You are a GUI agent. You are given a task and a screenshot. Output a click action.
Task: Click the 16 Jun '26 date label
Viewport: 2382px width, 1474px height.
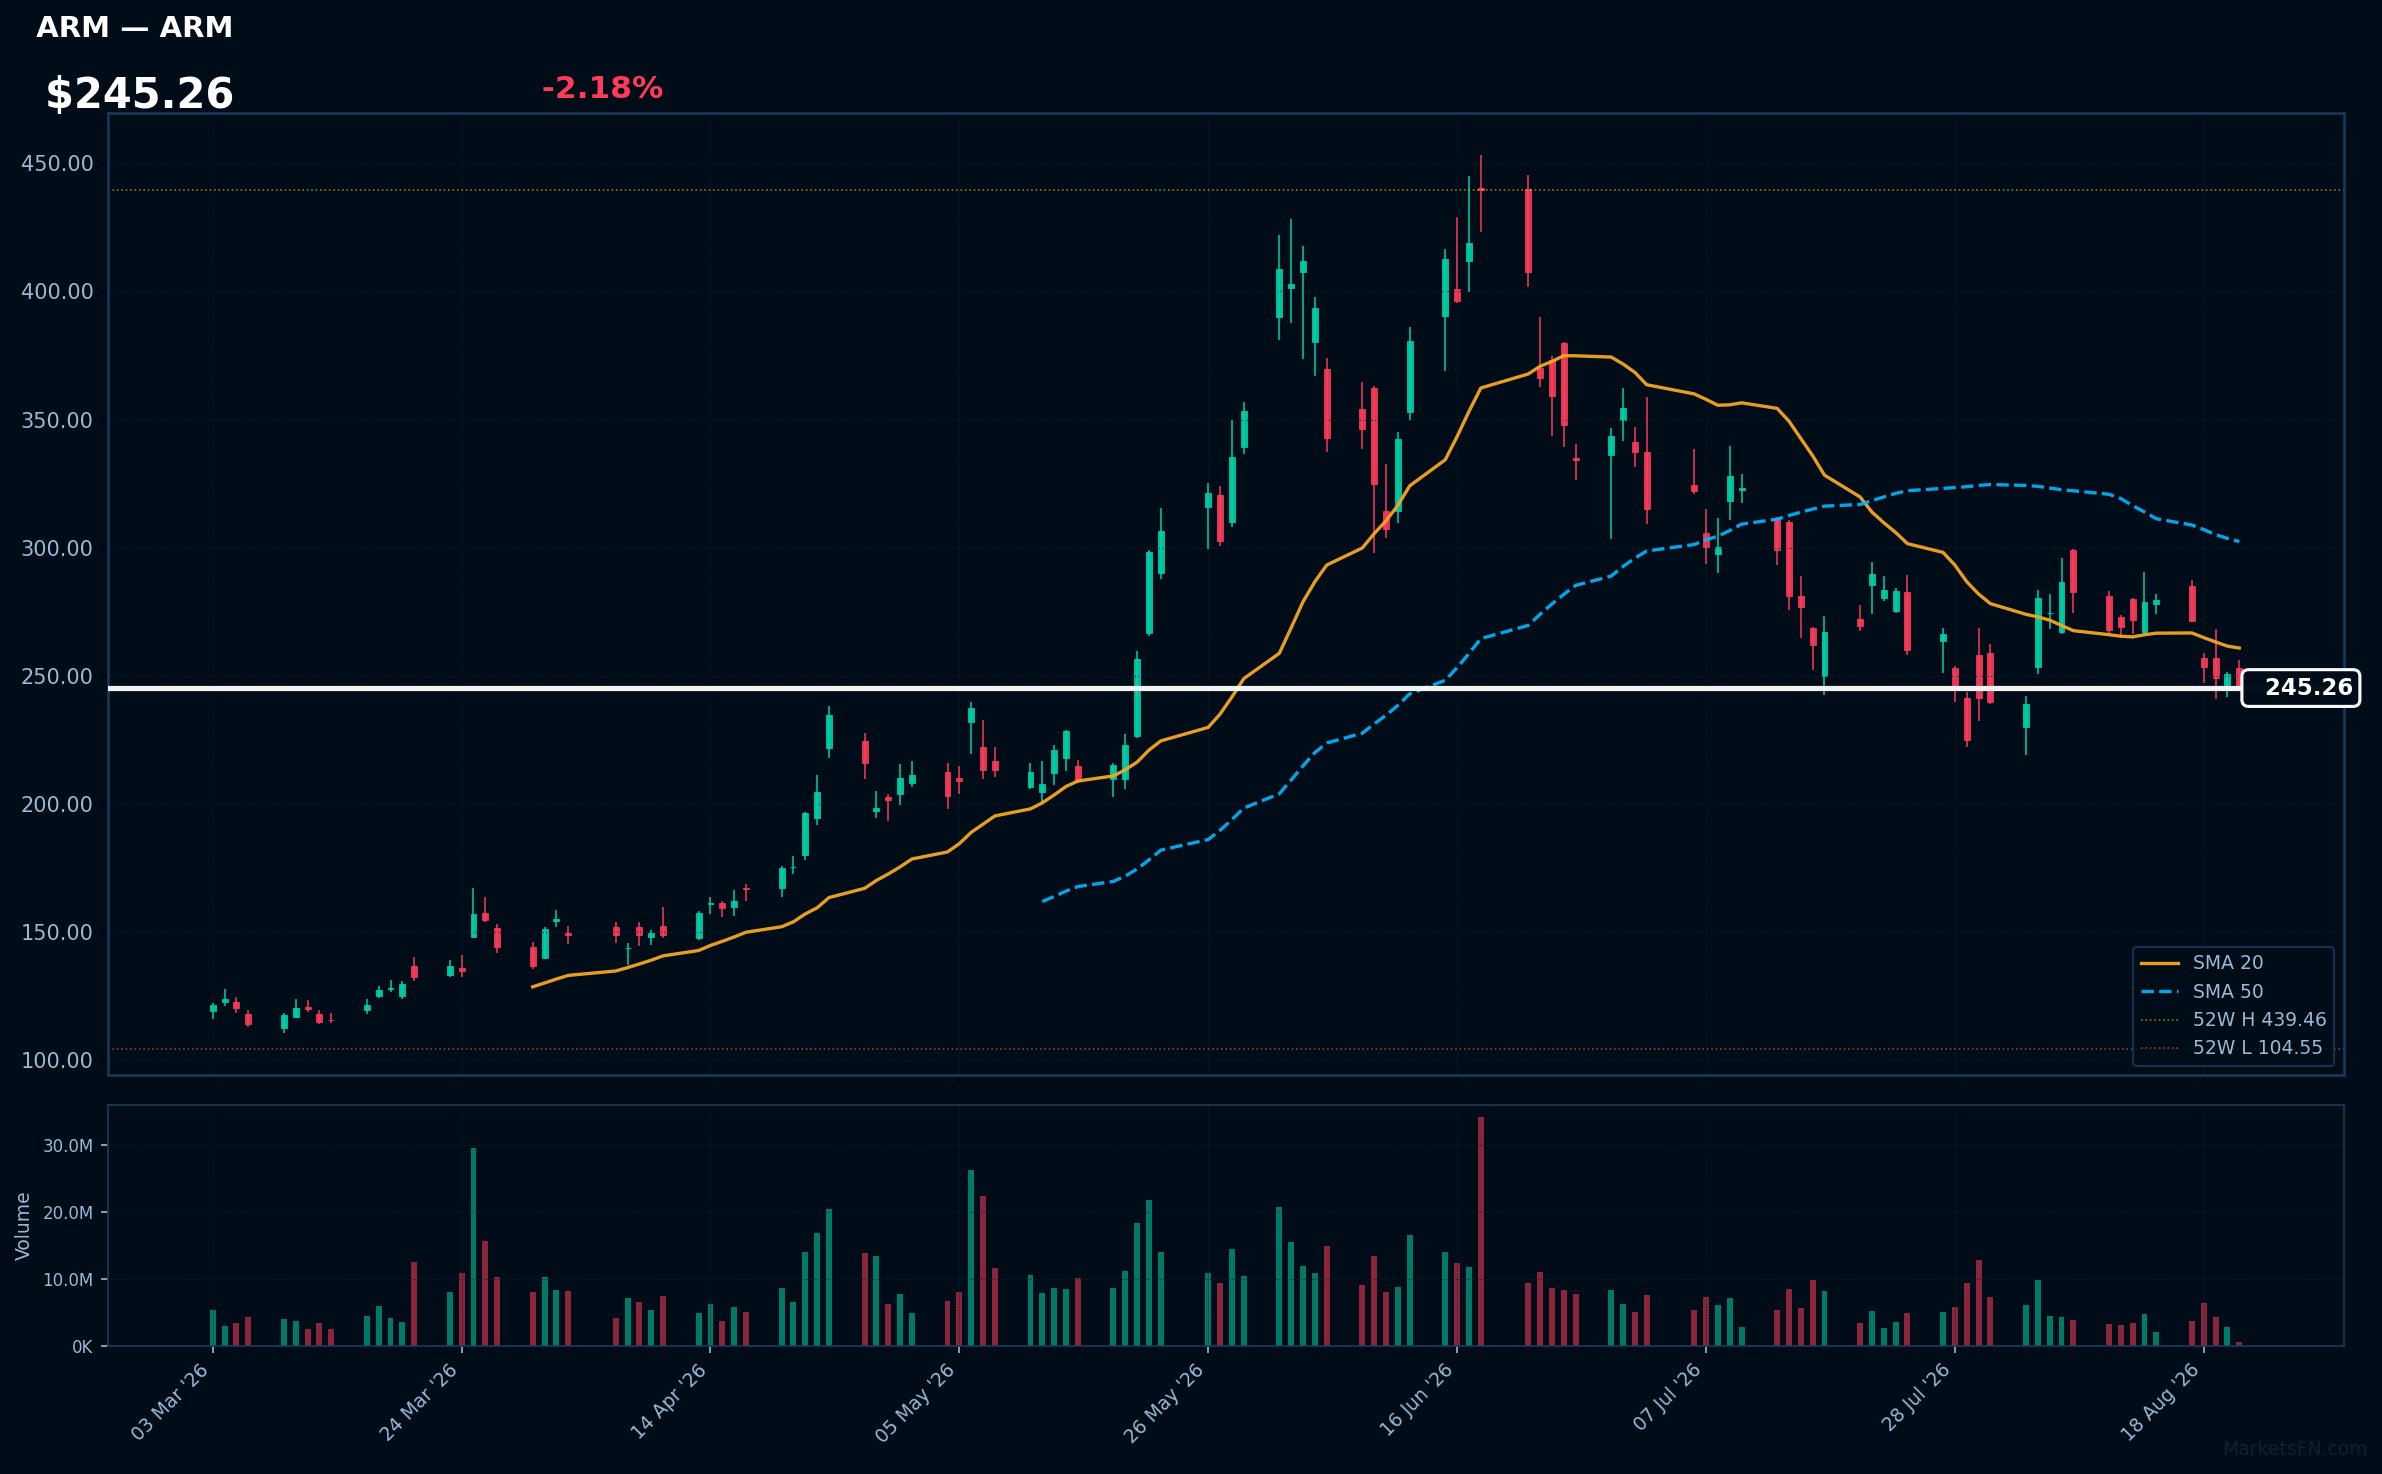pos(1416,1400)
